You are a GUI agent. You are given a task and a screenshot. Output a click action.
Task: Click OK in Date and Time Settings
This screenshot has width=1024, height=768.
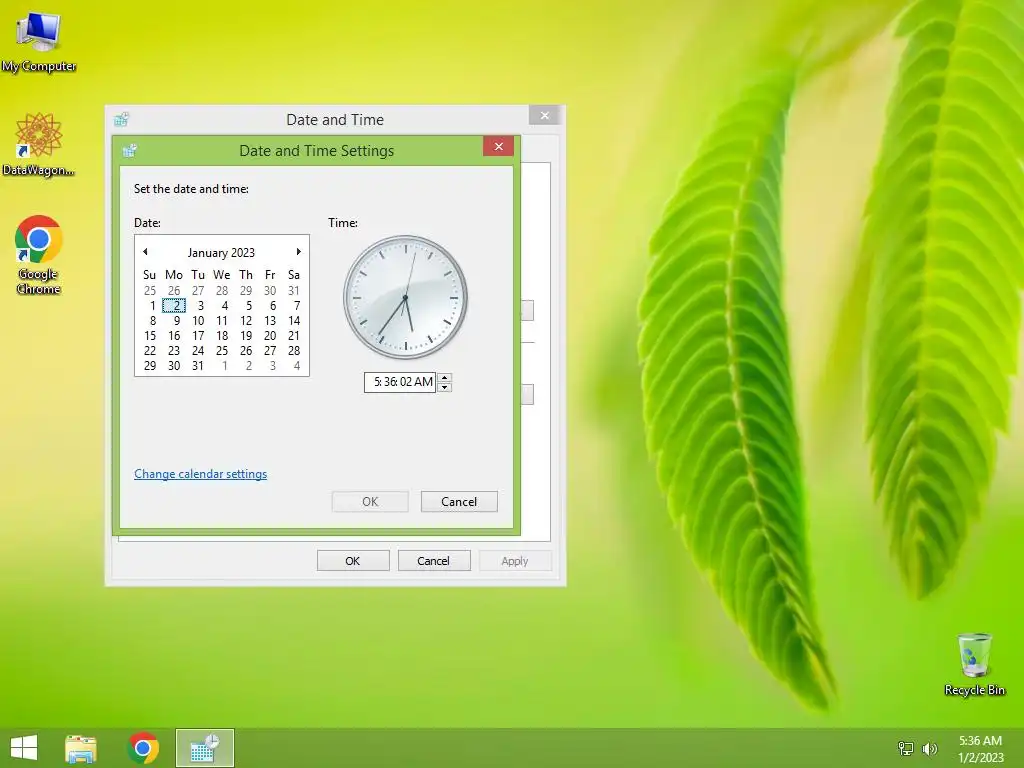click(x=370, y=502)
